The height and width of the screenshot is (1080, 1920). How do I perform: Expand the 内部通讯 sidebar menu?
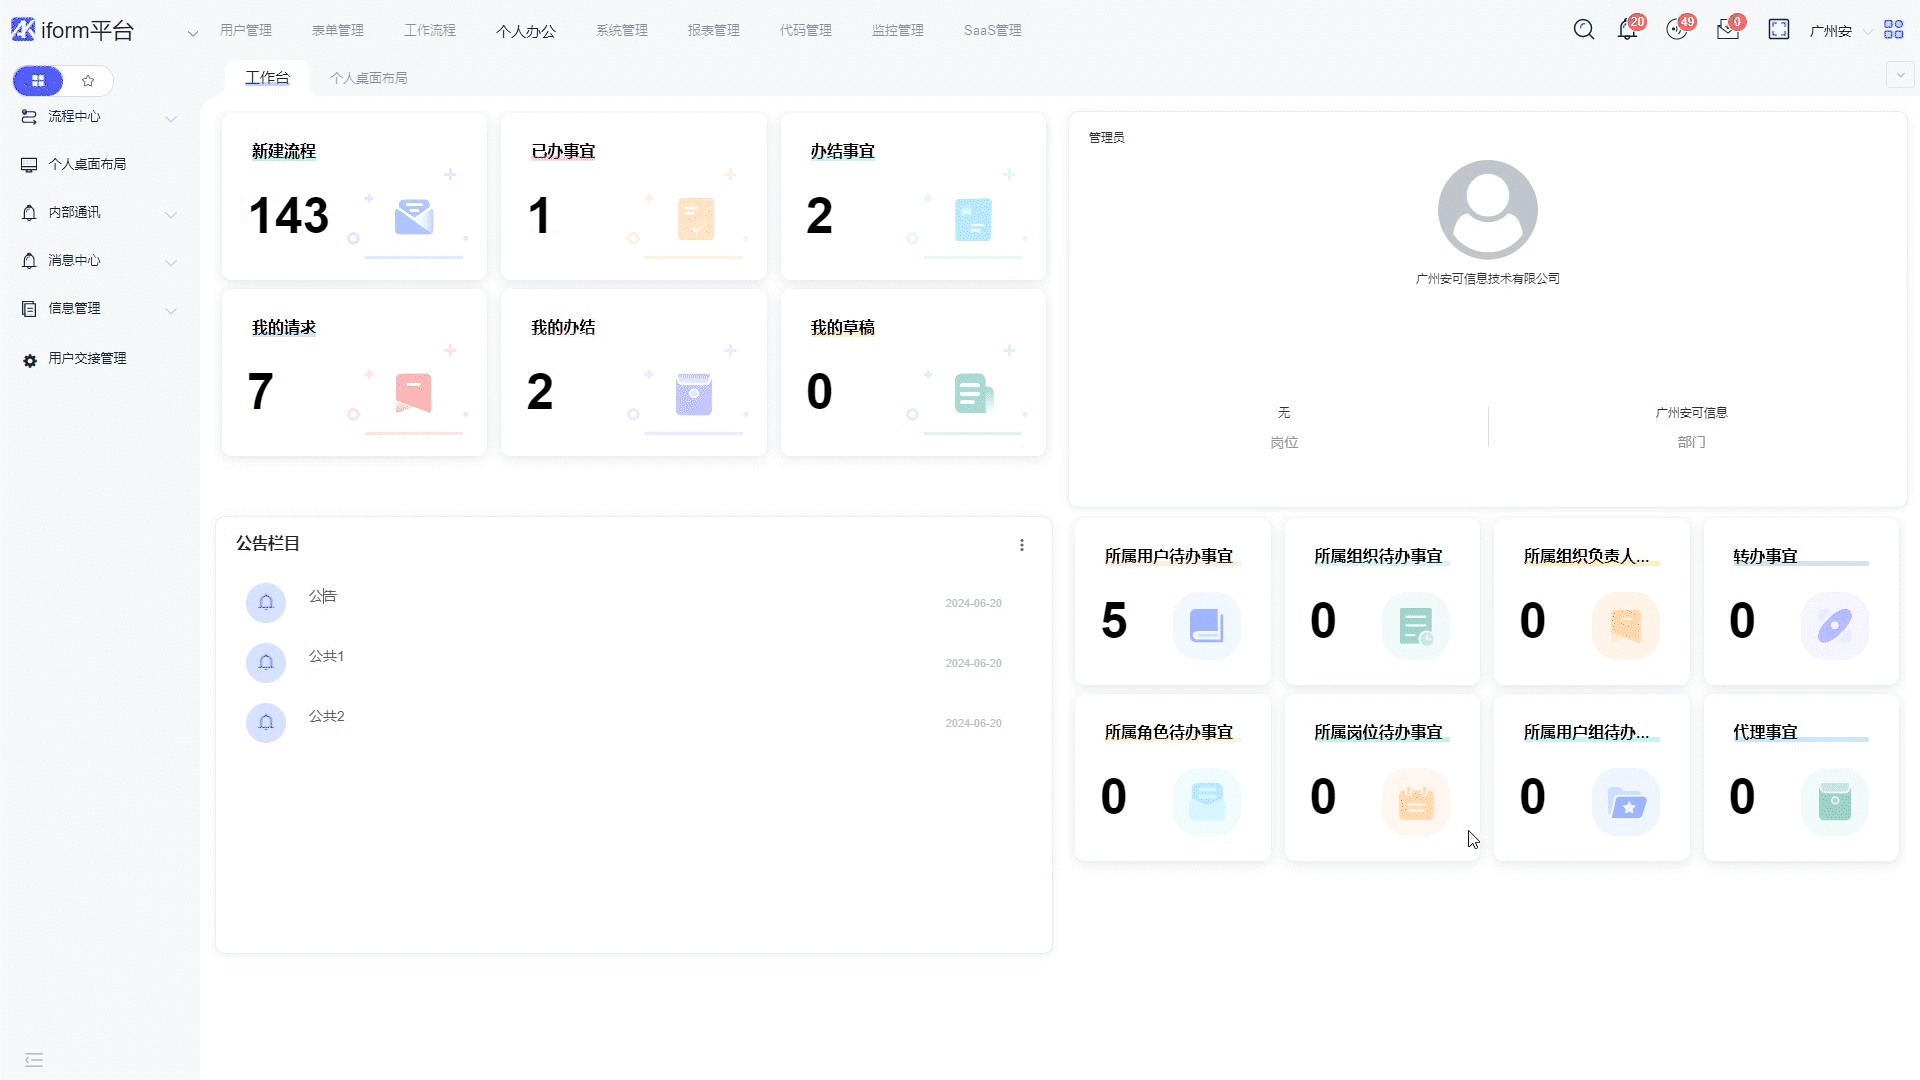point(99,213)
